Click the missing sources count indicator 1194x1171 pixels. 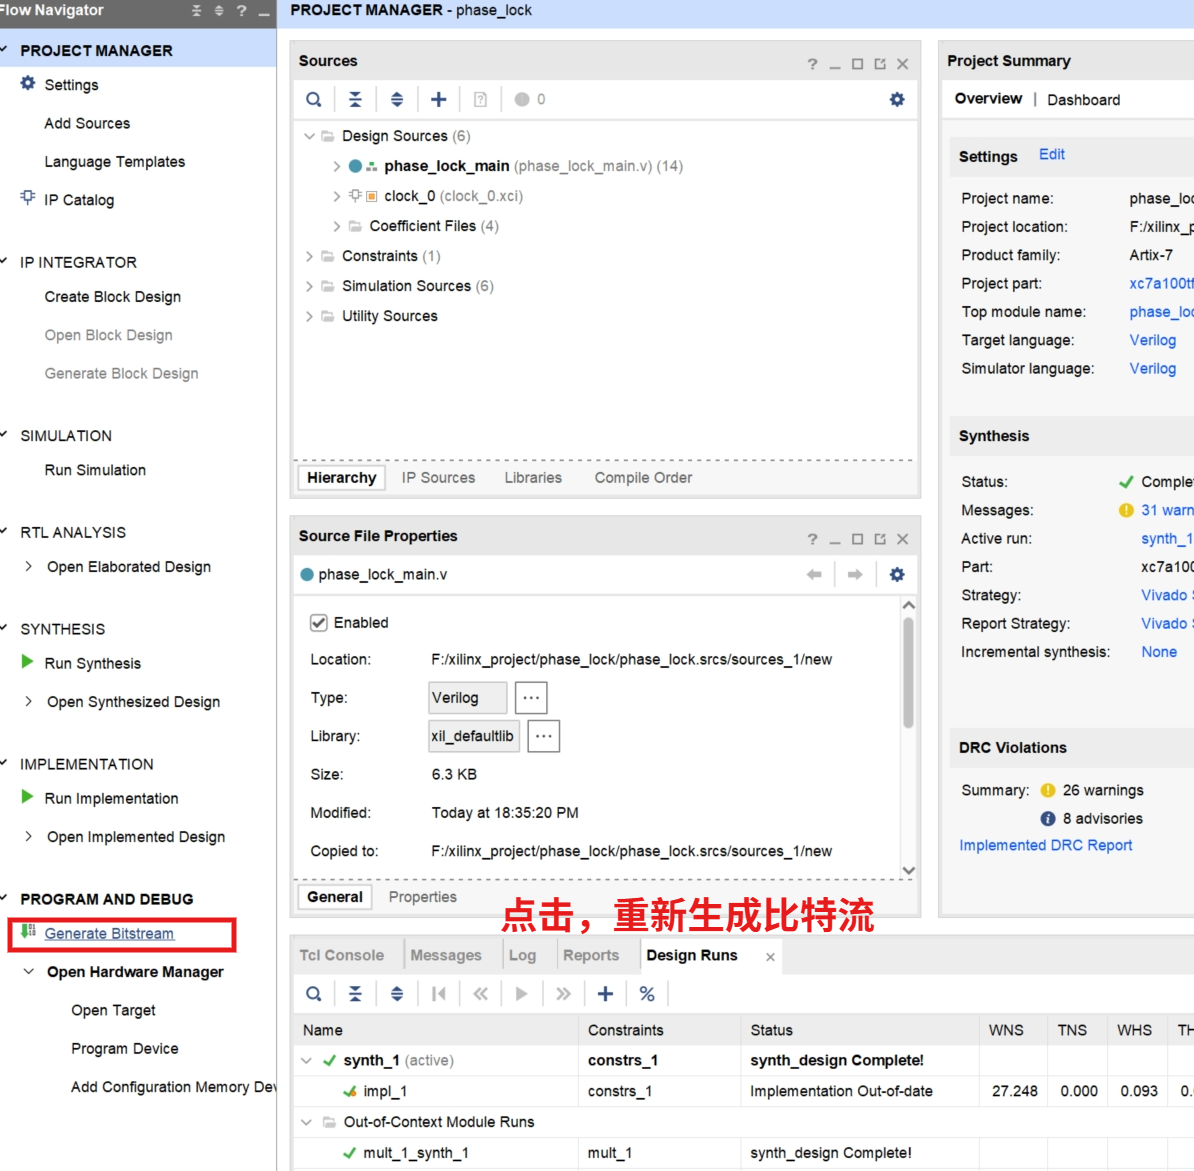[x=530, y=100]
